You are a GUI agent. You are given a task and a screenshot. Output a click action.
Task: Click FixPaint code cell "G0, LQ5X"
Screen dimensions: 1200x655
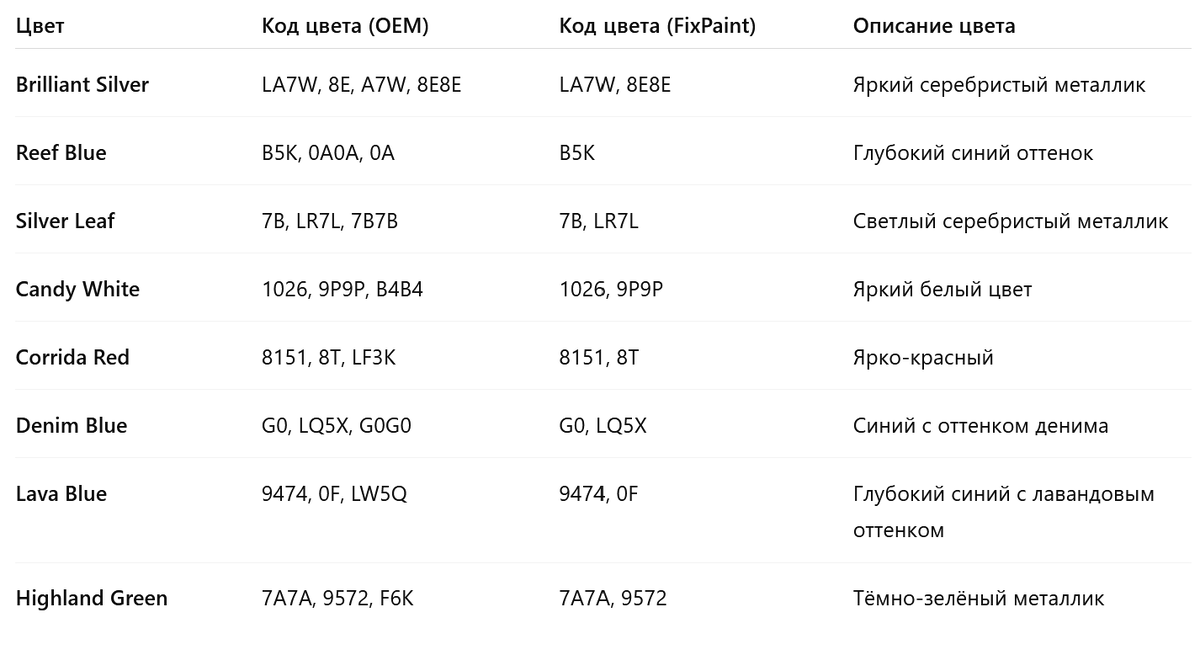tap(603, 425)
